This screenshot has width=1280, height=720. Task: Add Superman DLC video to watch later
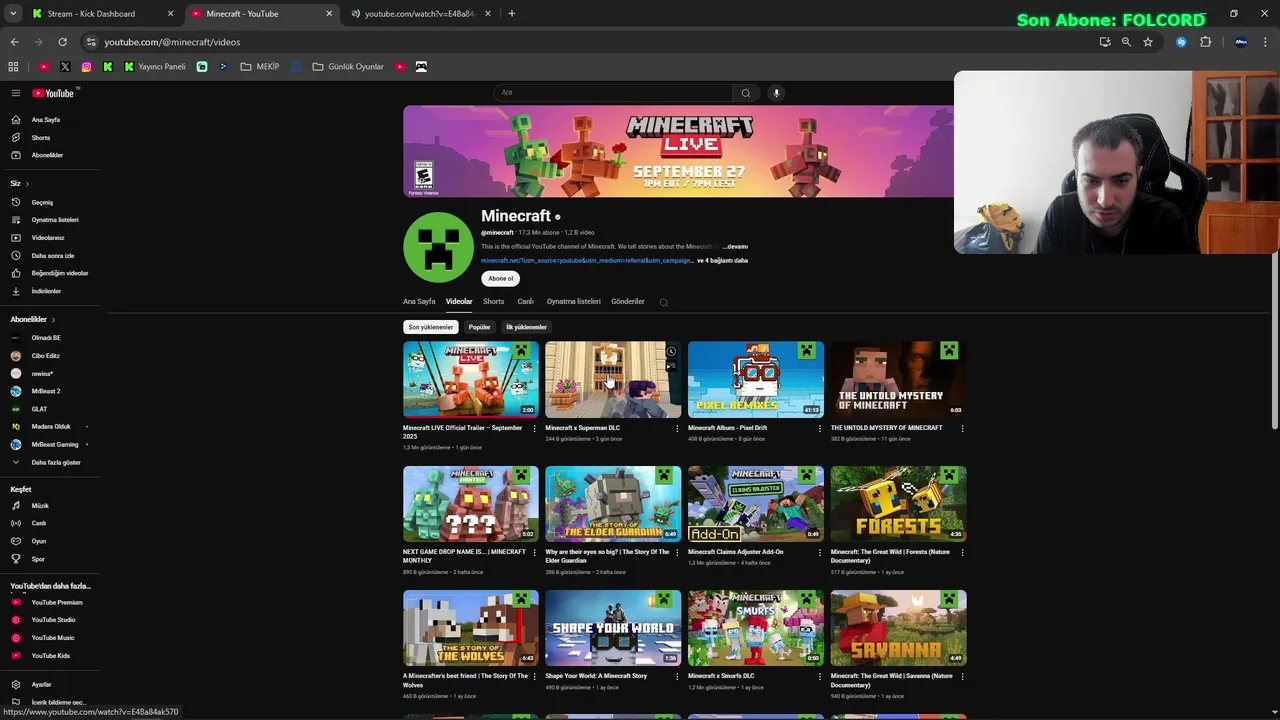pyautogui.click(x=671, y=352)
